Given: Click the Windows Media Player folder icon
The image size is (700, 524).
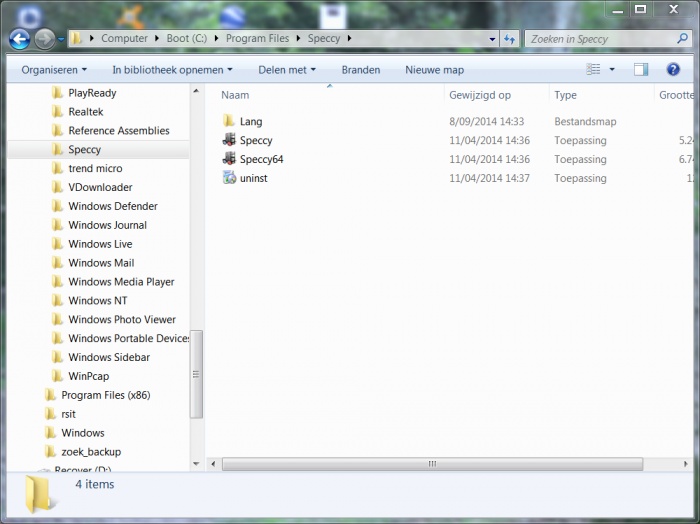Looking at the screenshot, I should [57, 282].
